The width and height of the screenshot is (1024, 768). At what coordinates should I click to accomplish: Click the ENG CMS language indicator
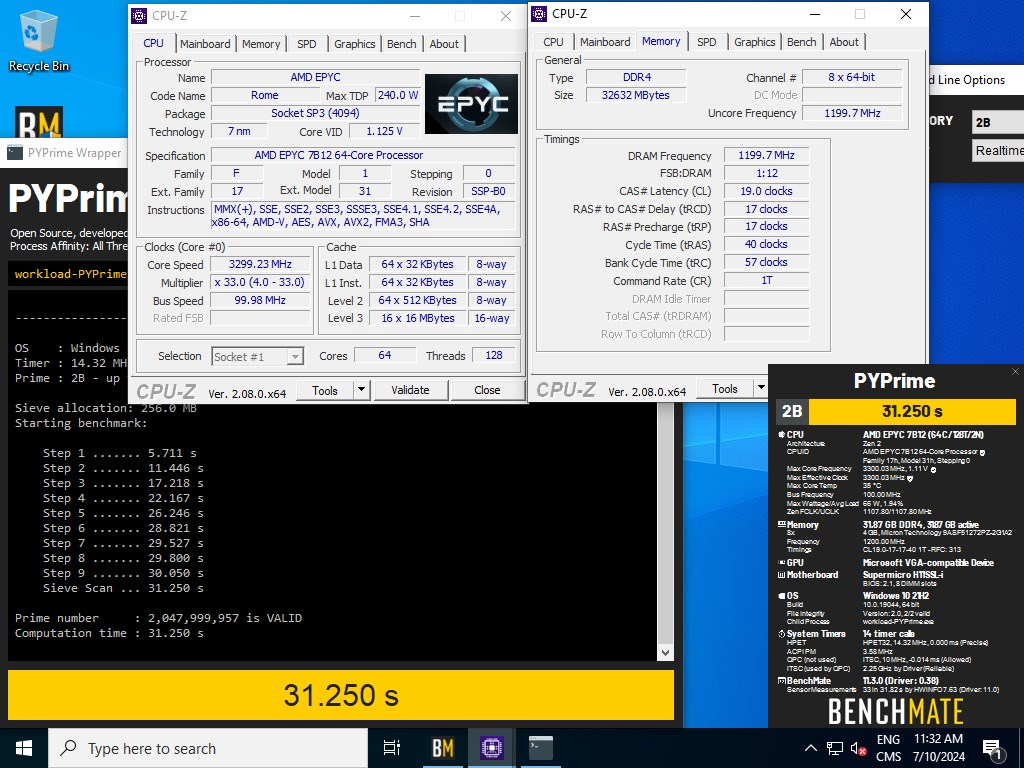tap(888, 748)
